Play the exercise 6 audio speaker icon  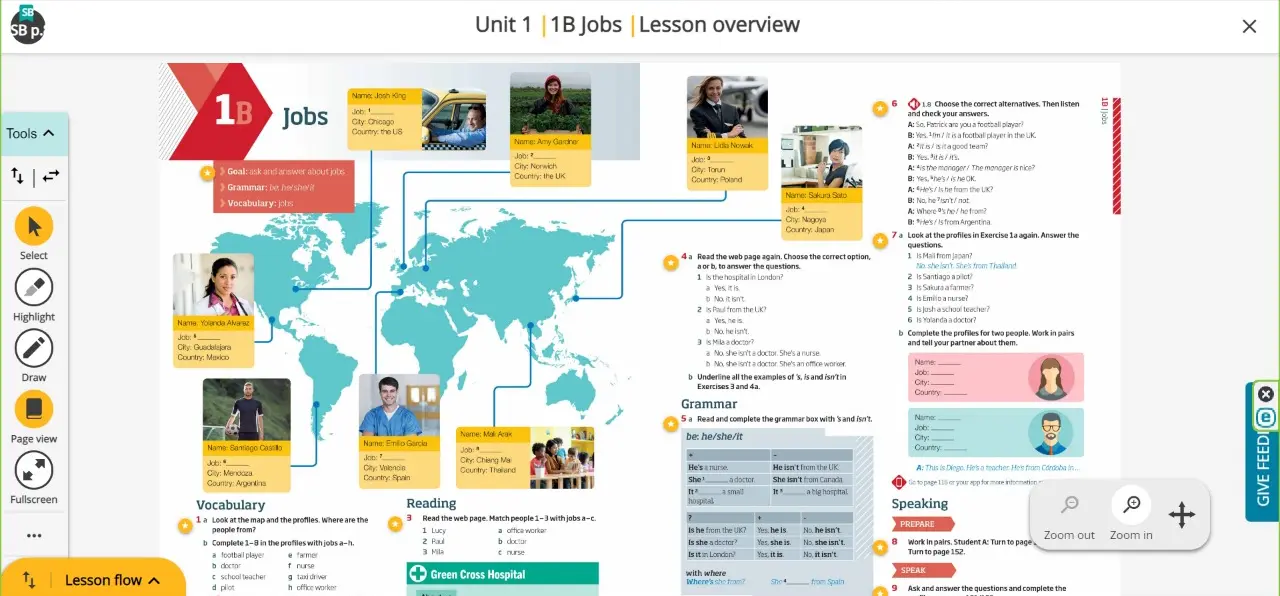tap(913, 104)
